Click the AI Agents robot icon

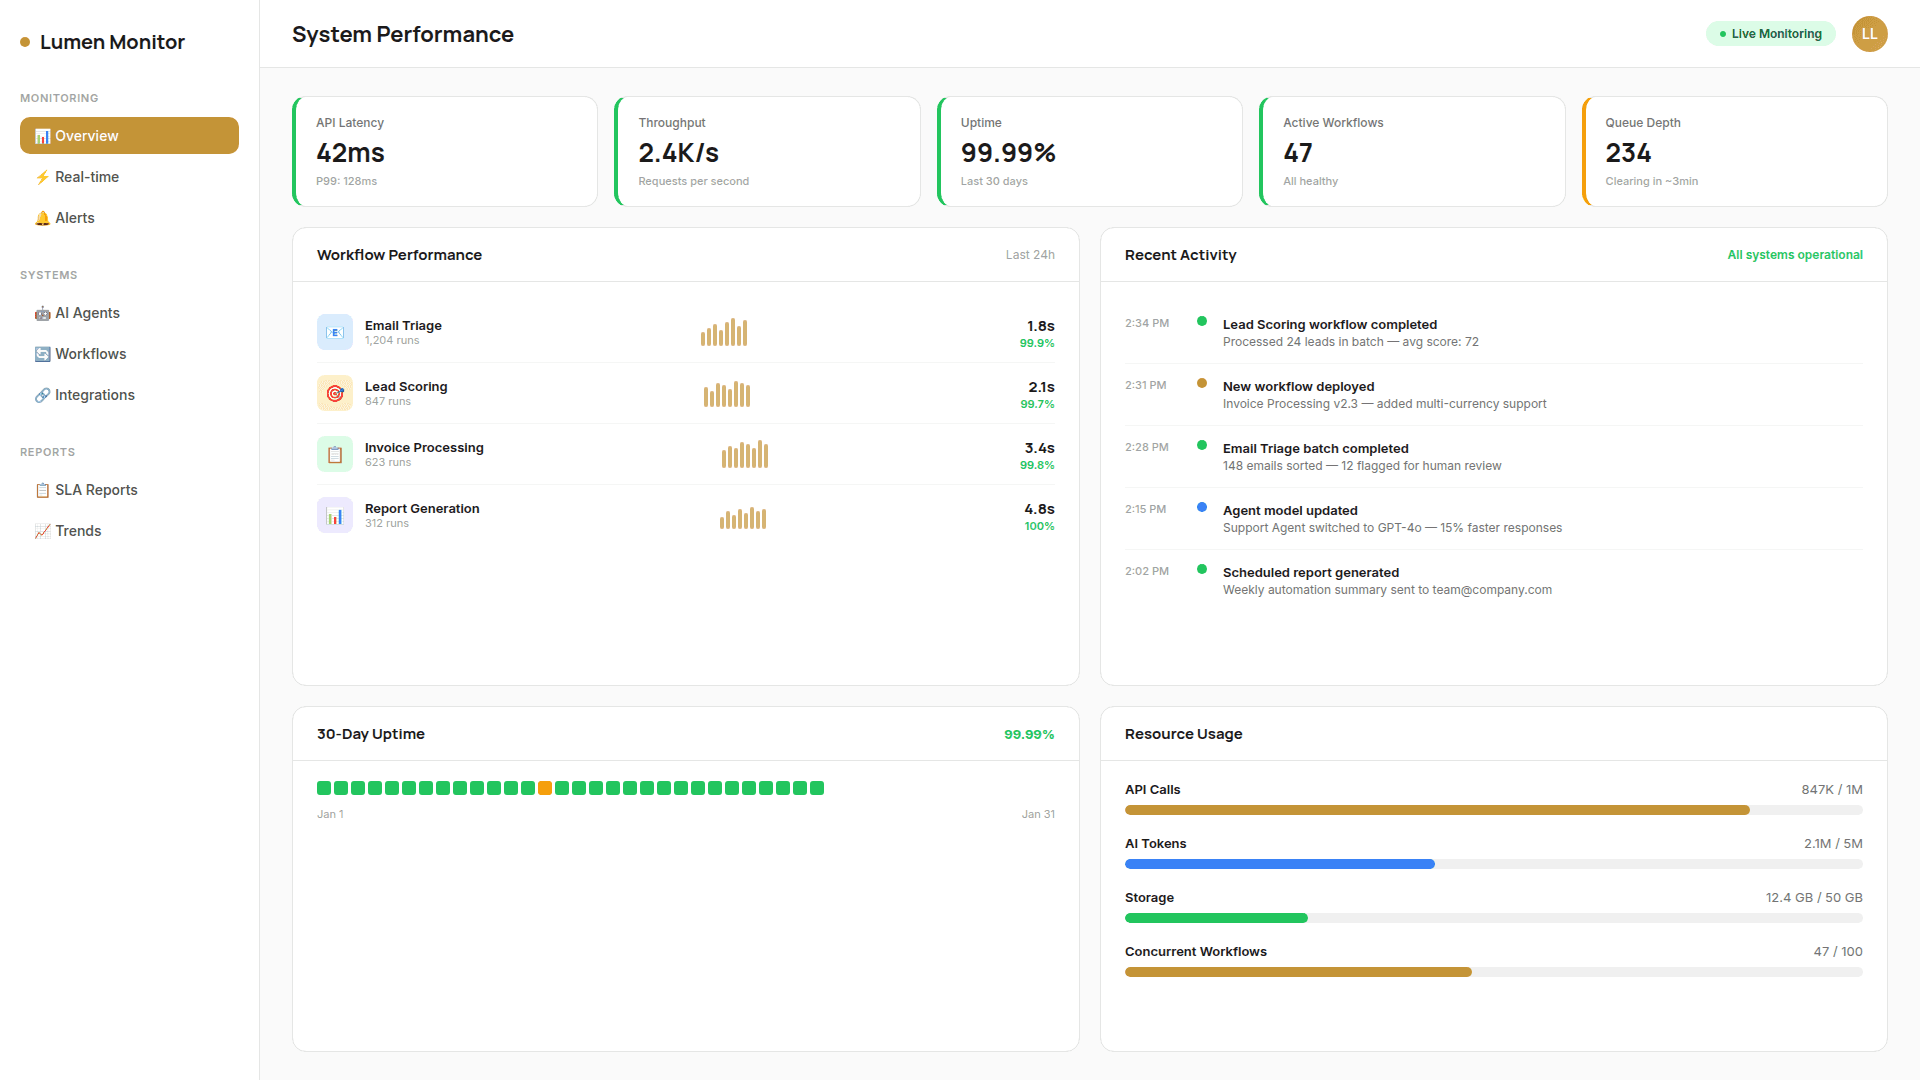(x=42, y=312)
